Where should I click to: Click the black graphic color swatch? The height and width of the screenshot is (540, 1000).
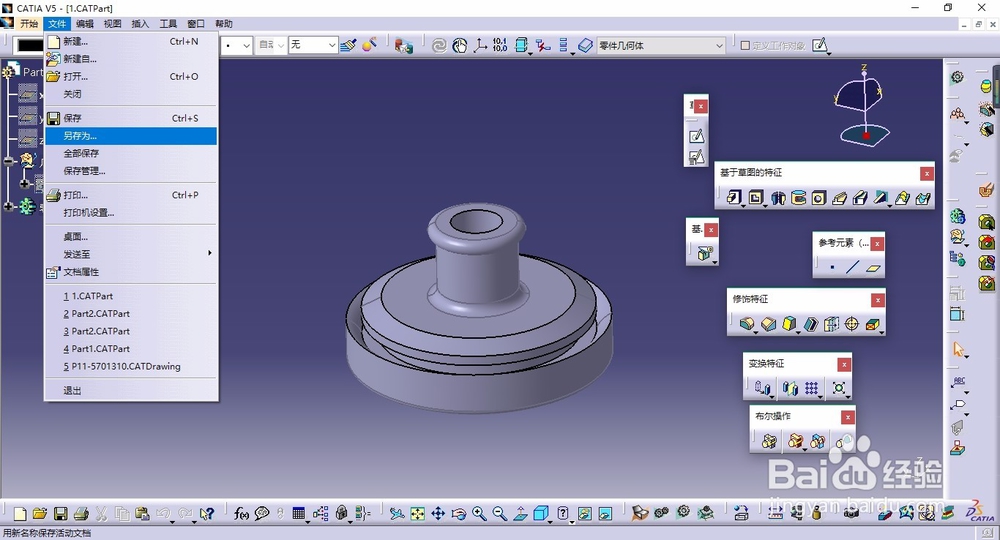coord(30,45)
